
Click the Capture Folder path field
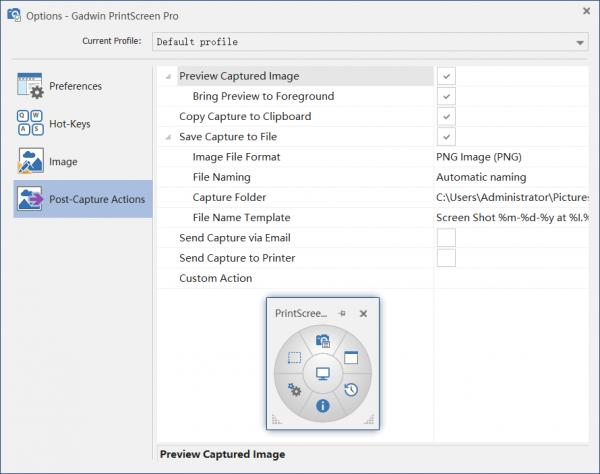[511, 197]
